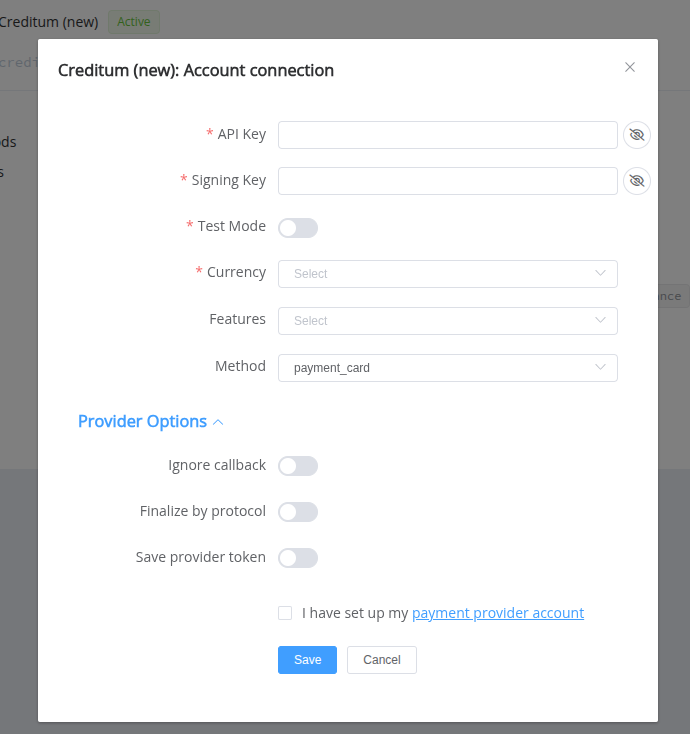This screenshot has width=690, height=734.
Task: Collapse the Provider Options section
Action: click(142, 422)
